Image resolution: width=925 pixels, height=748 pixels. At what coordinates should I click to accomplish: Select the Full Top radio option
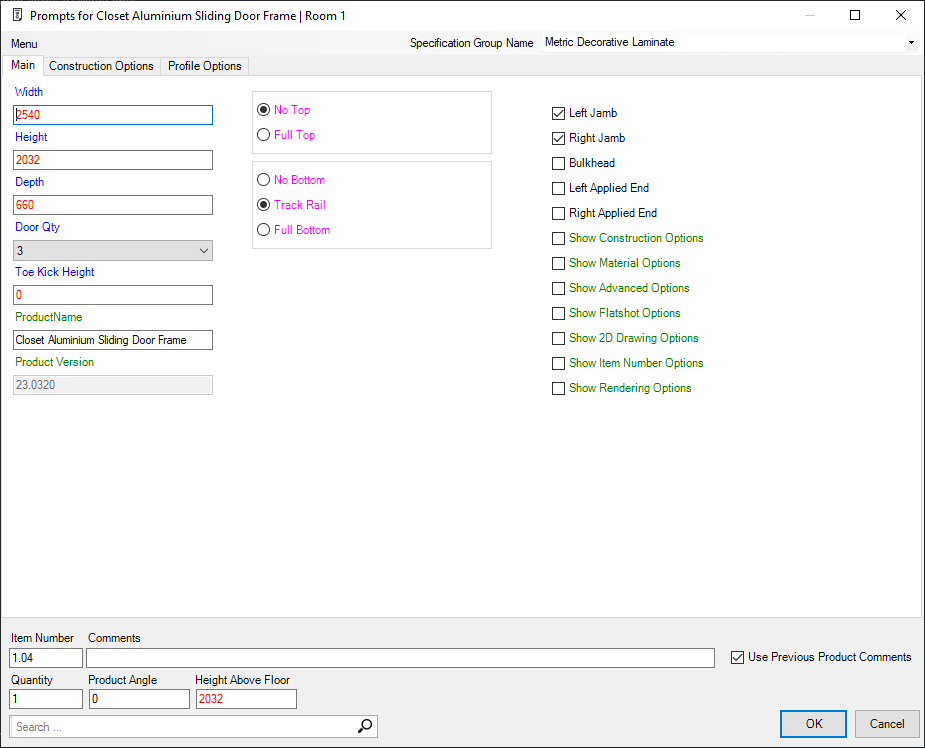[264, 135]
